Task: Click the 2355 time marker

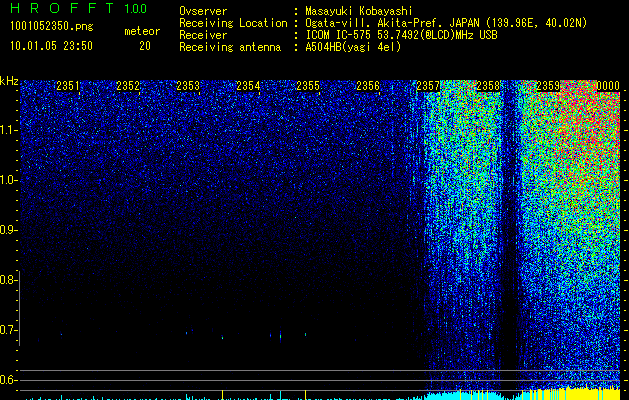Action: tap(308, 86)
